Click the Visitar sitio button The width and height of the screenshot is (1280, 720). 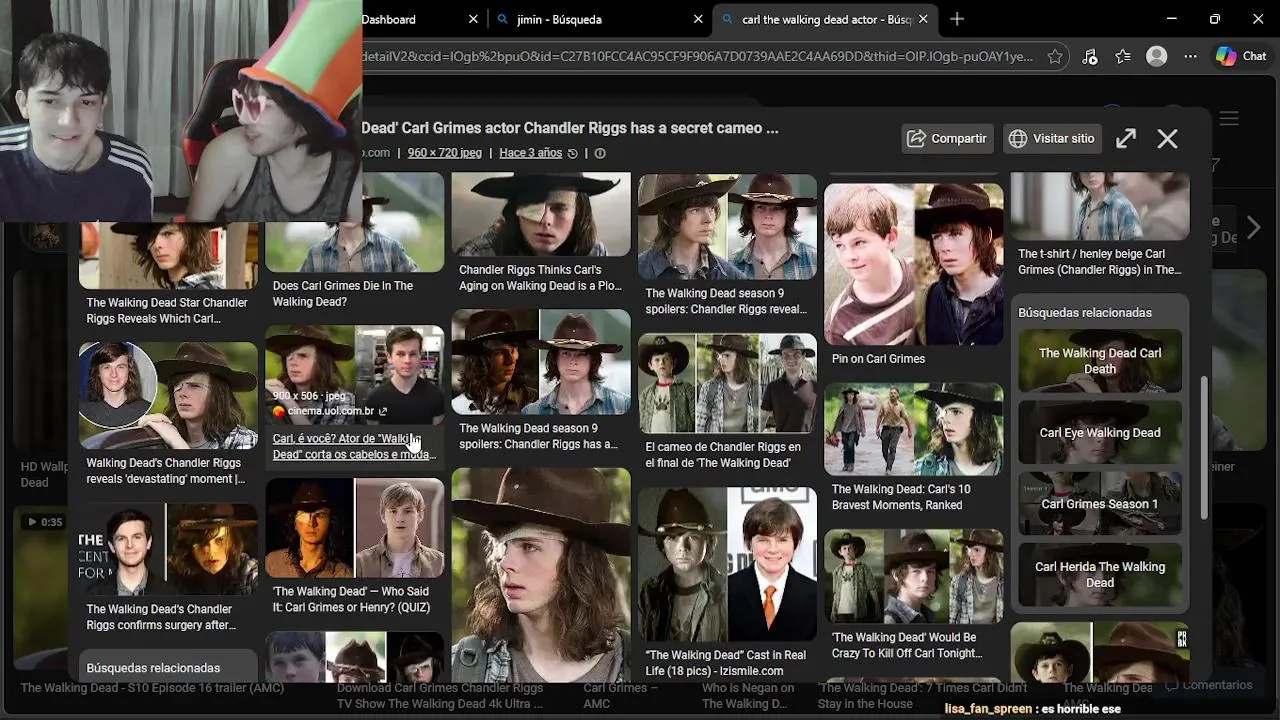click(x=1051, y=139)
